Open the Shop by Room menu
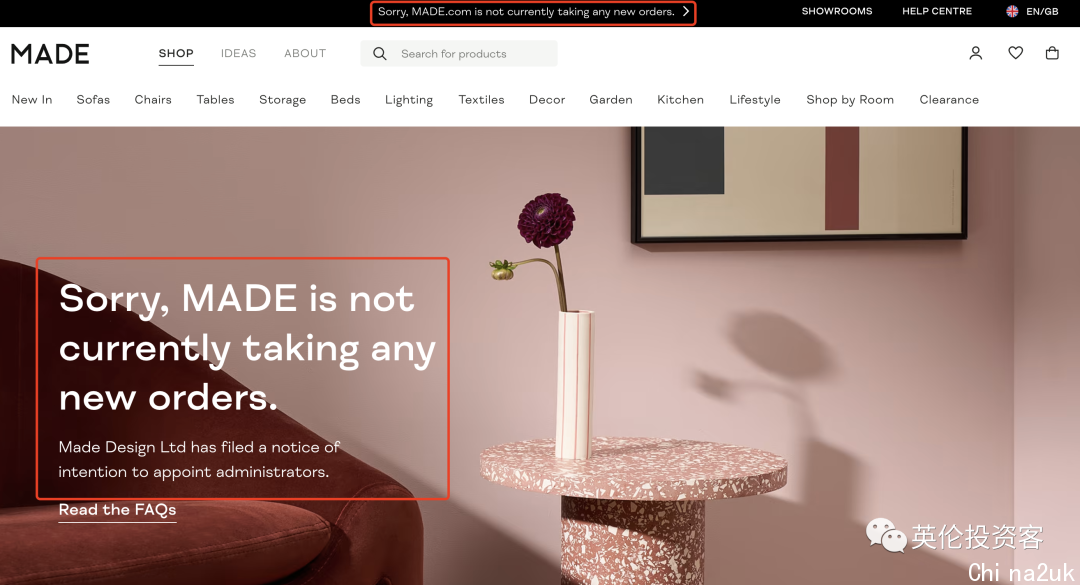 850,100
